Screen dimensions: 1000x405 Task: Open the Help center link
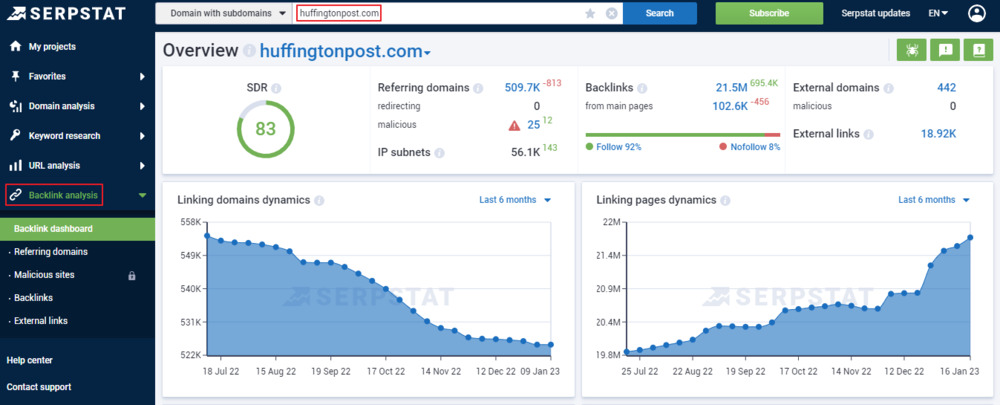[x=29, y=360]
